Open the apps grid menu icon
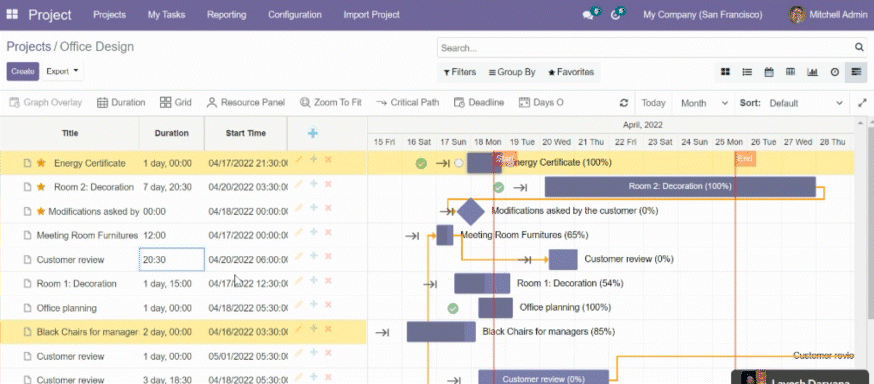The image size is (874, 384). (12, 15)
